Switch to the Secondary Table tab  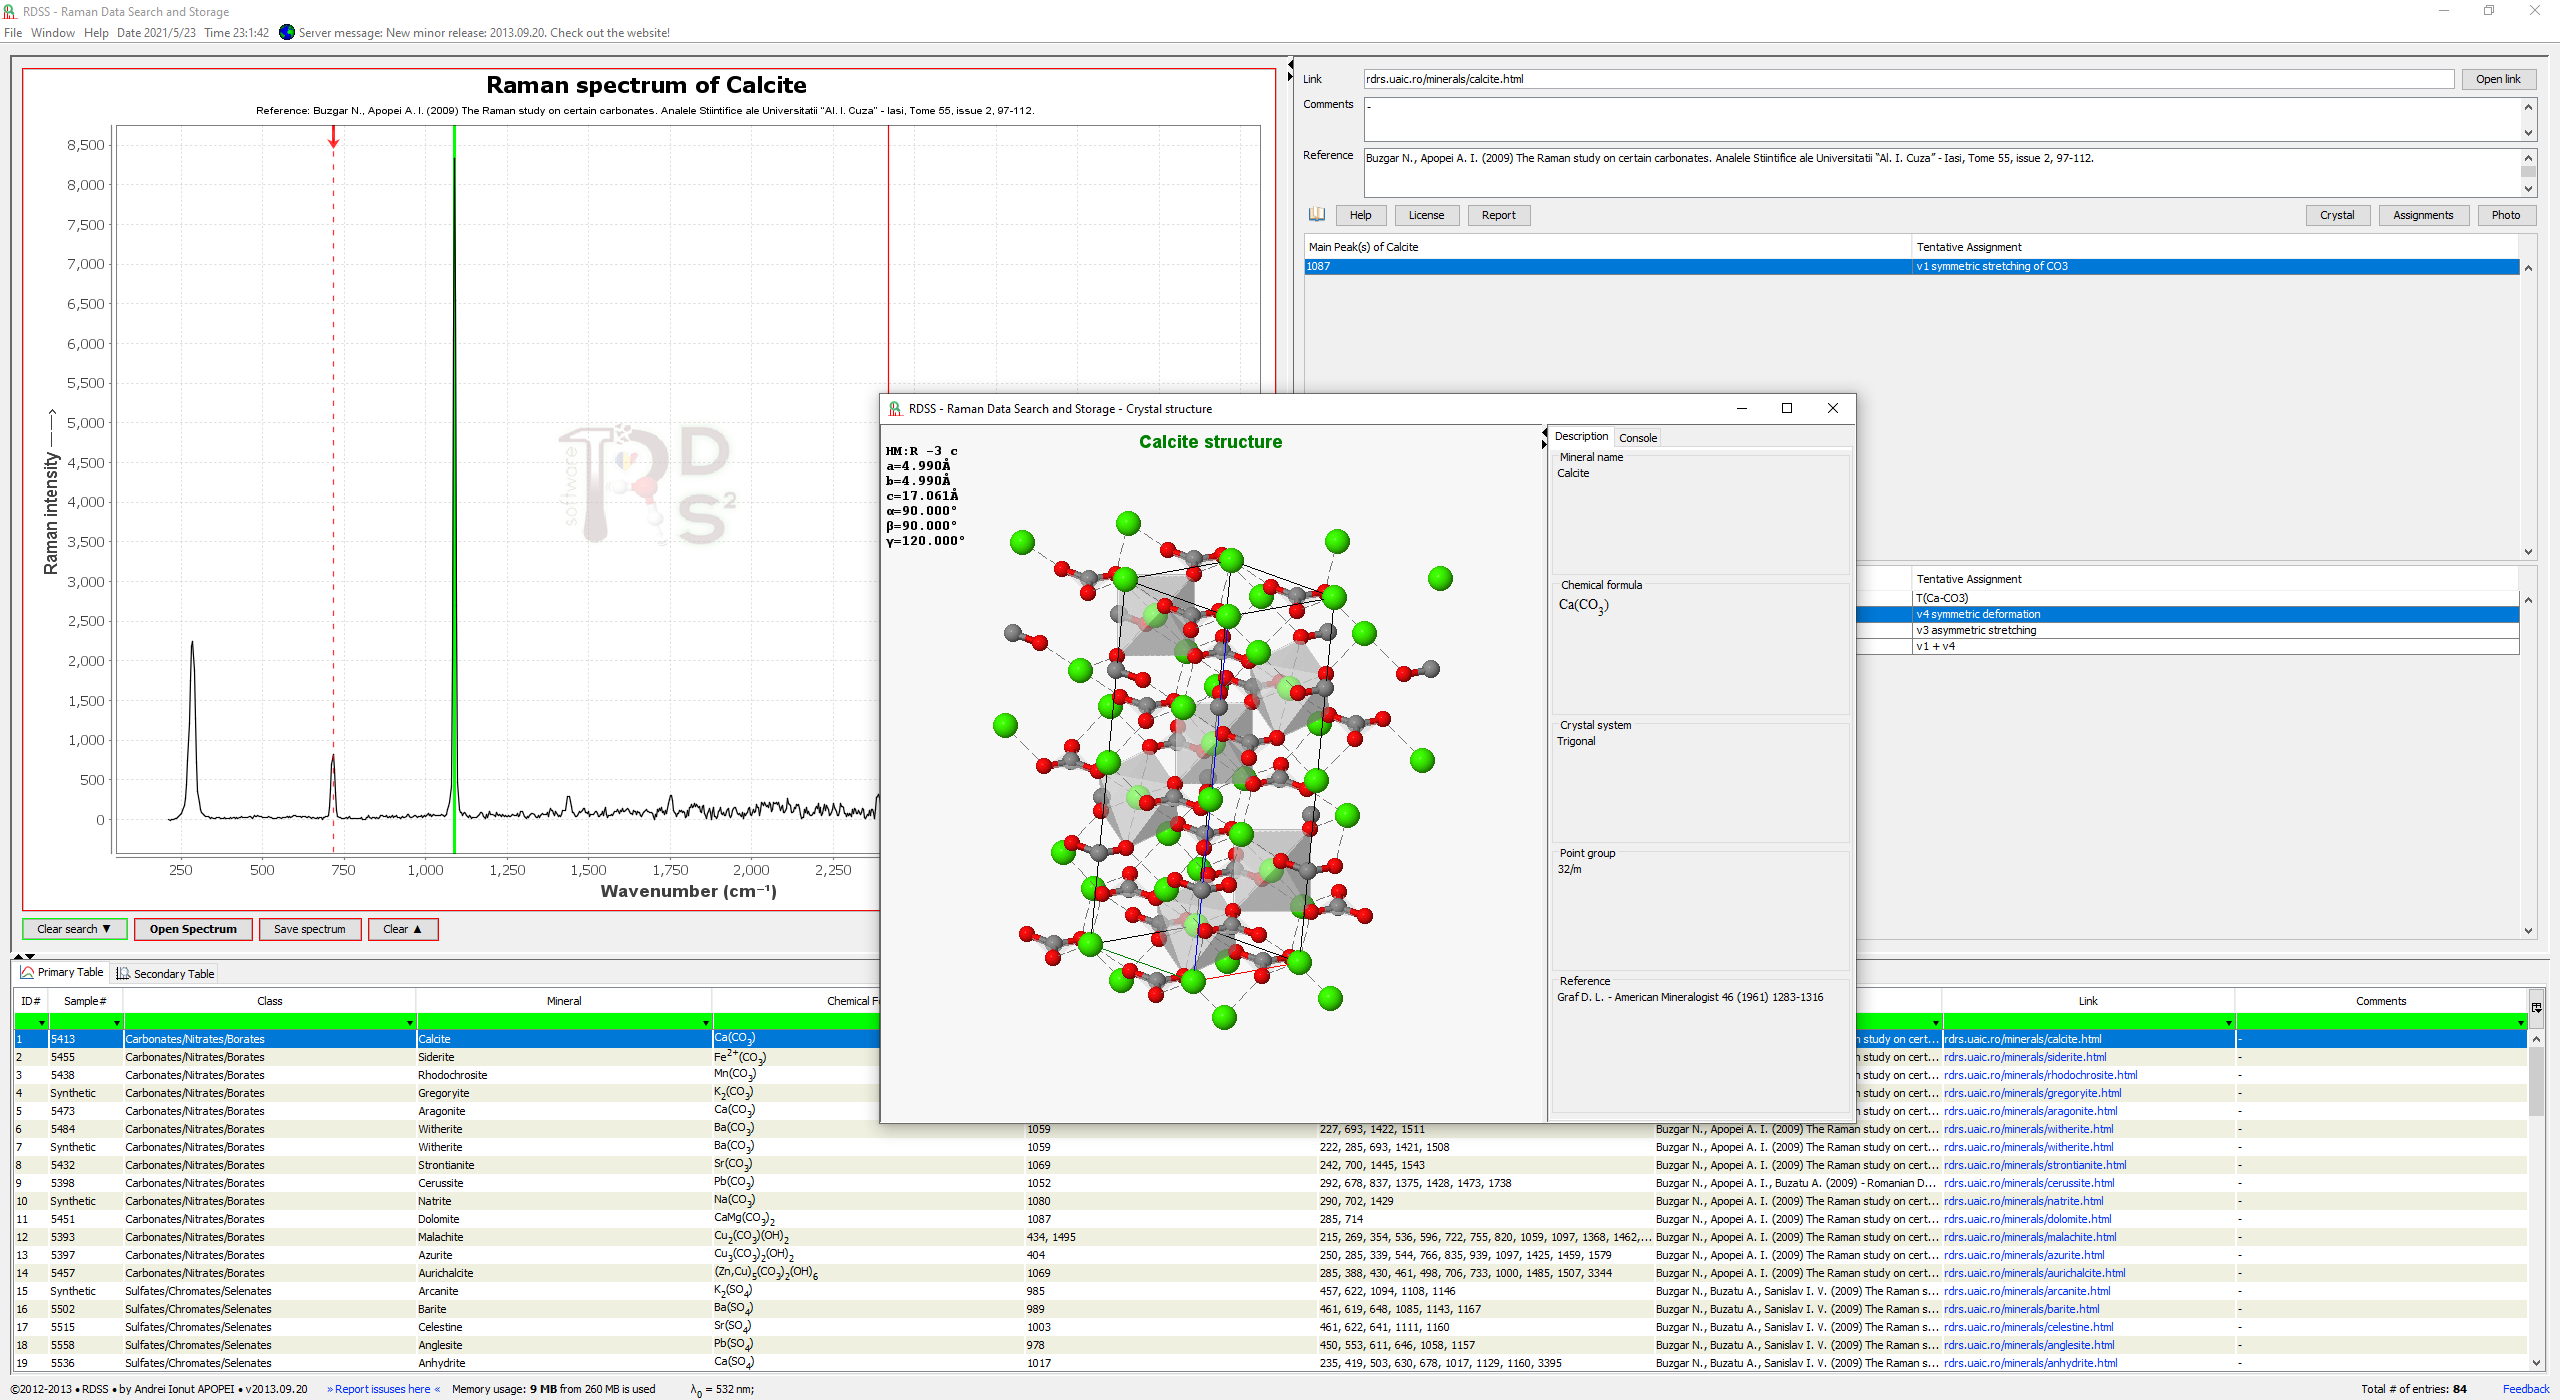click(165, 974)
